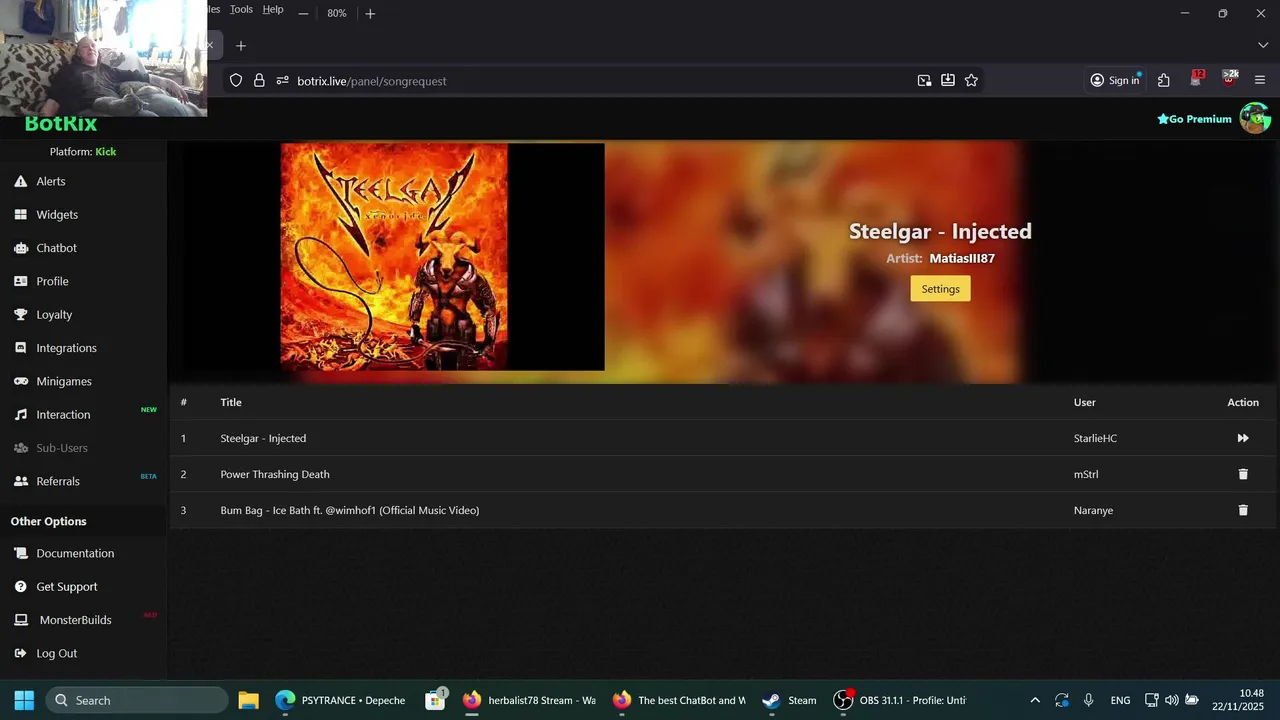Open browser tracking protection shield icon
Image resolution: width=1280 pixels, height=720 pixels.
point(236,81)
